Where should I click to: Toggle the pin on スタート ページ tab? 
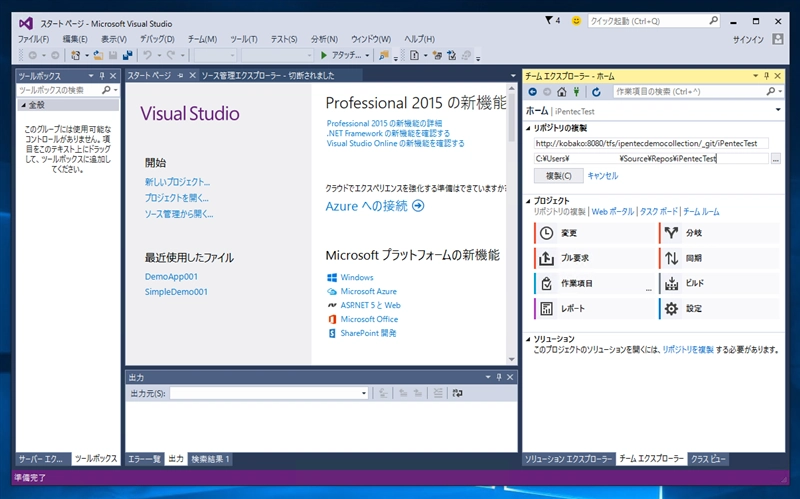180,76
